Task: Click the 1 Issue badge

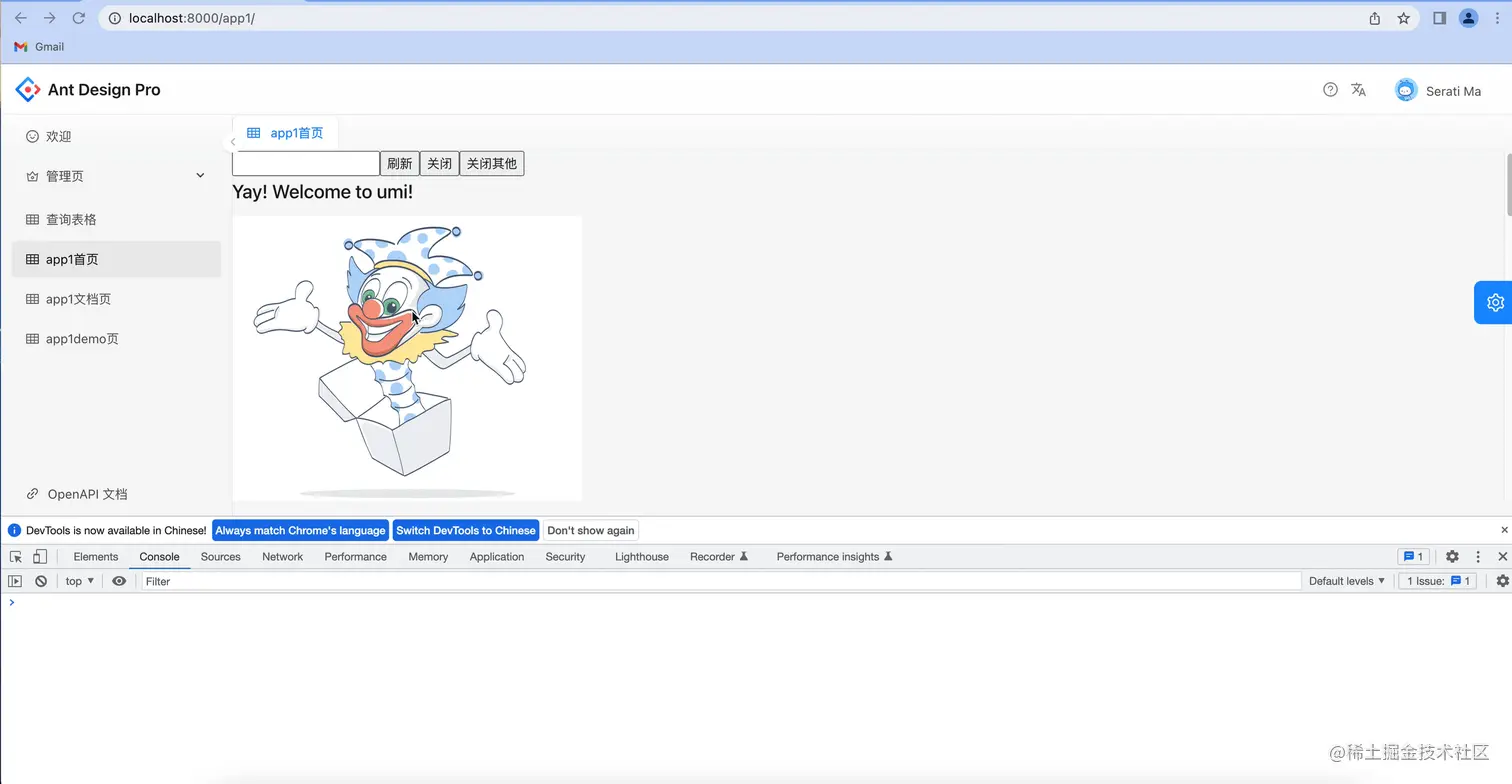Action: (1438, 581)
